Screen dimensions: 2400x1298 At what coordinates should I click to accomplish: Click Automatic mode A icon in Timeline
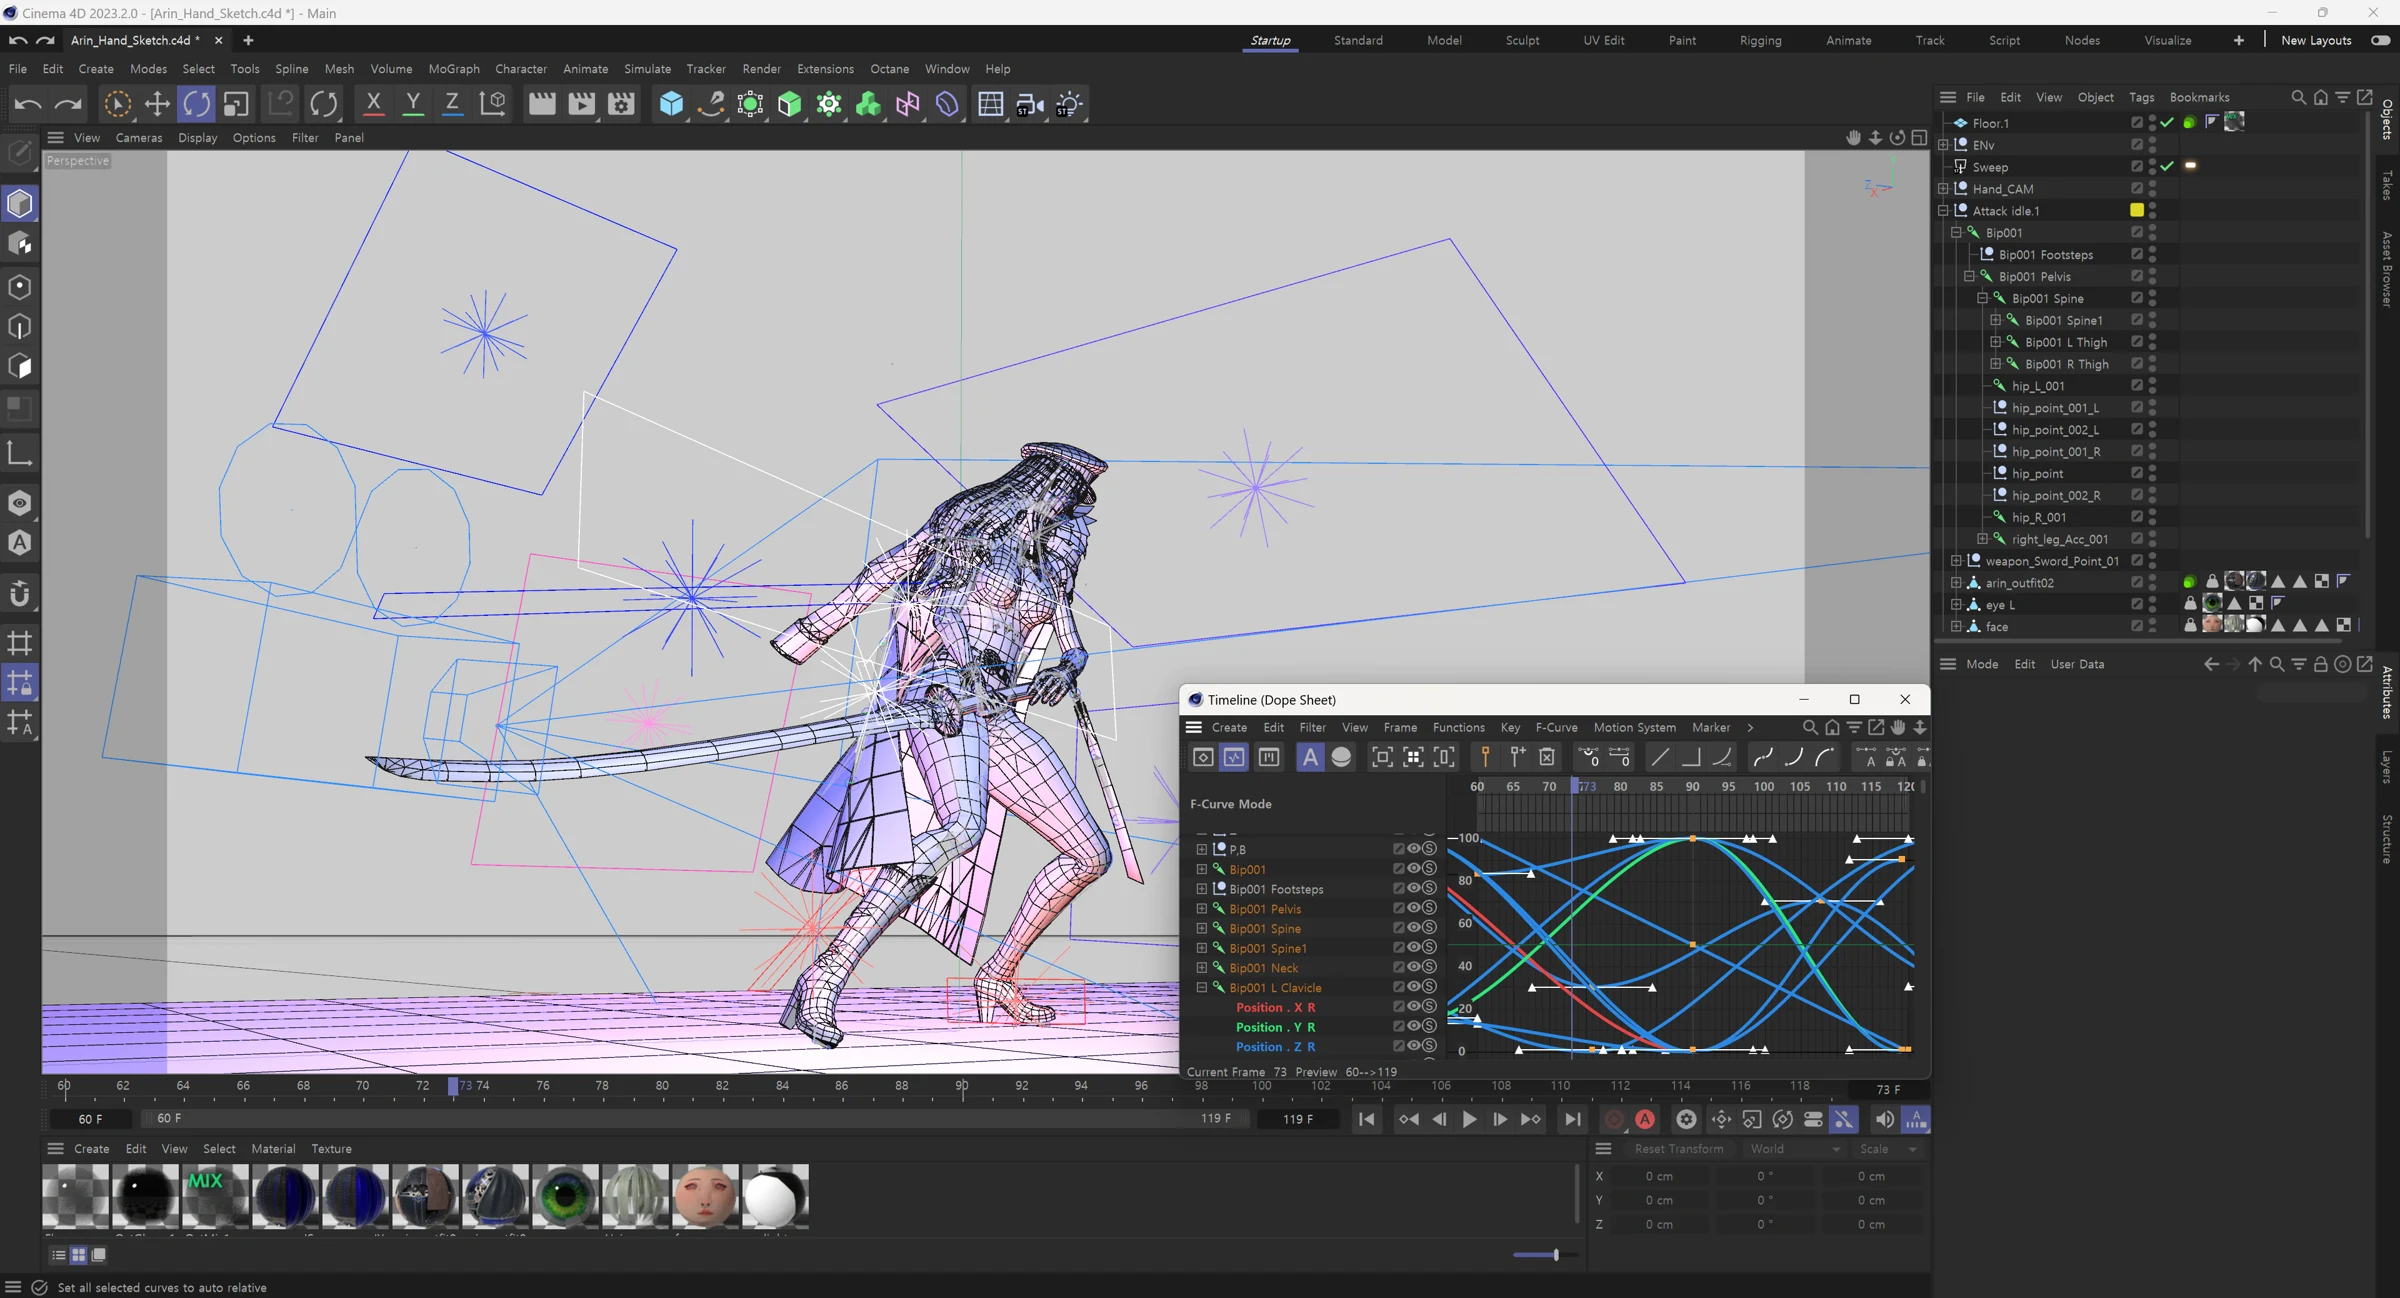point(1309,757)
